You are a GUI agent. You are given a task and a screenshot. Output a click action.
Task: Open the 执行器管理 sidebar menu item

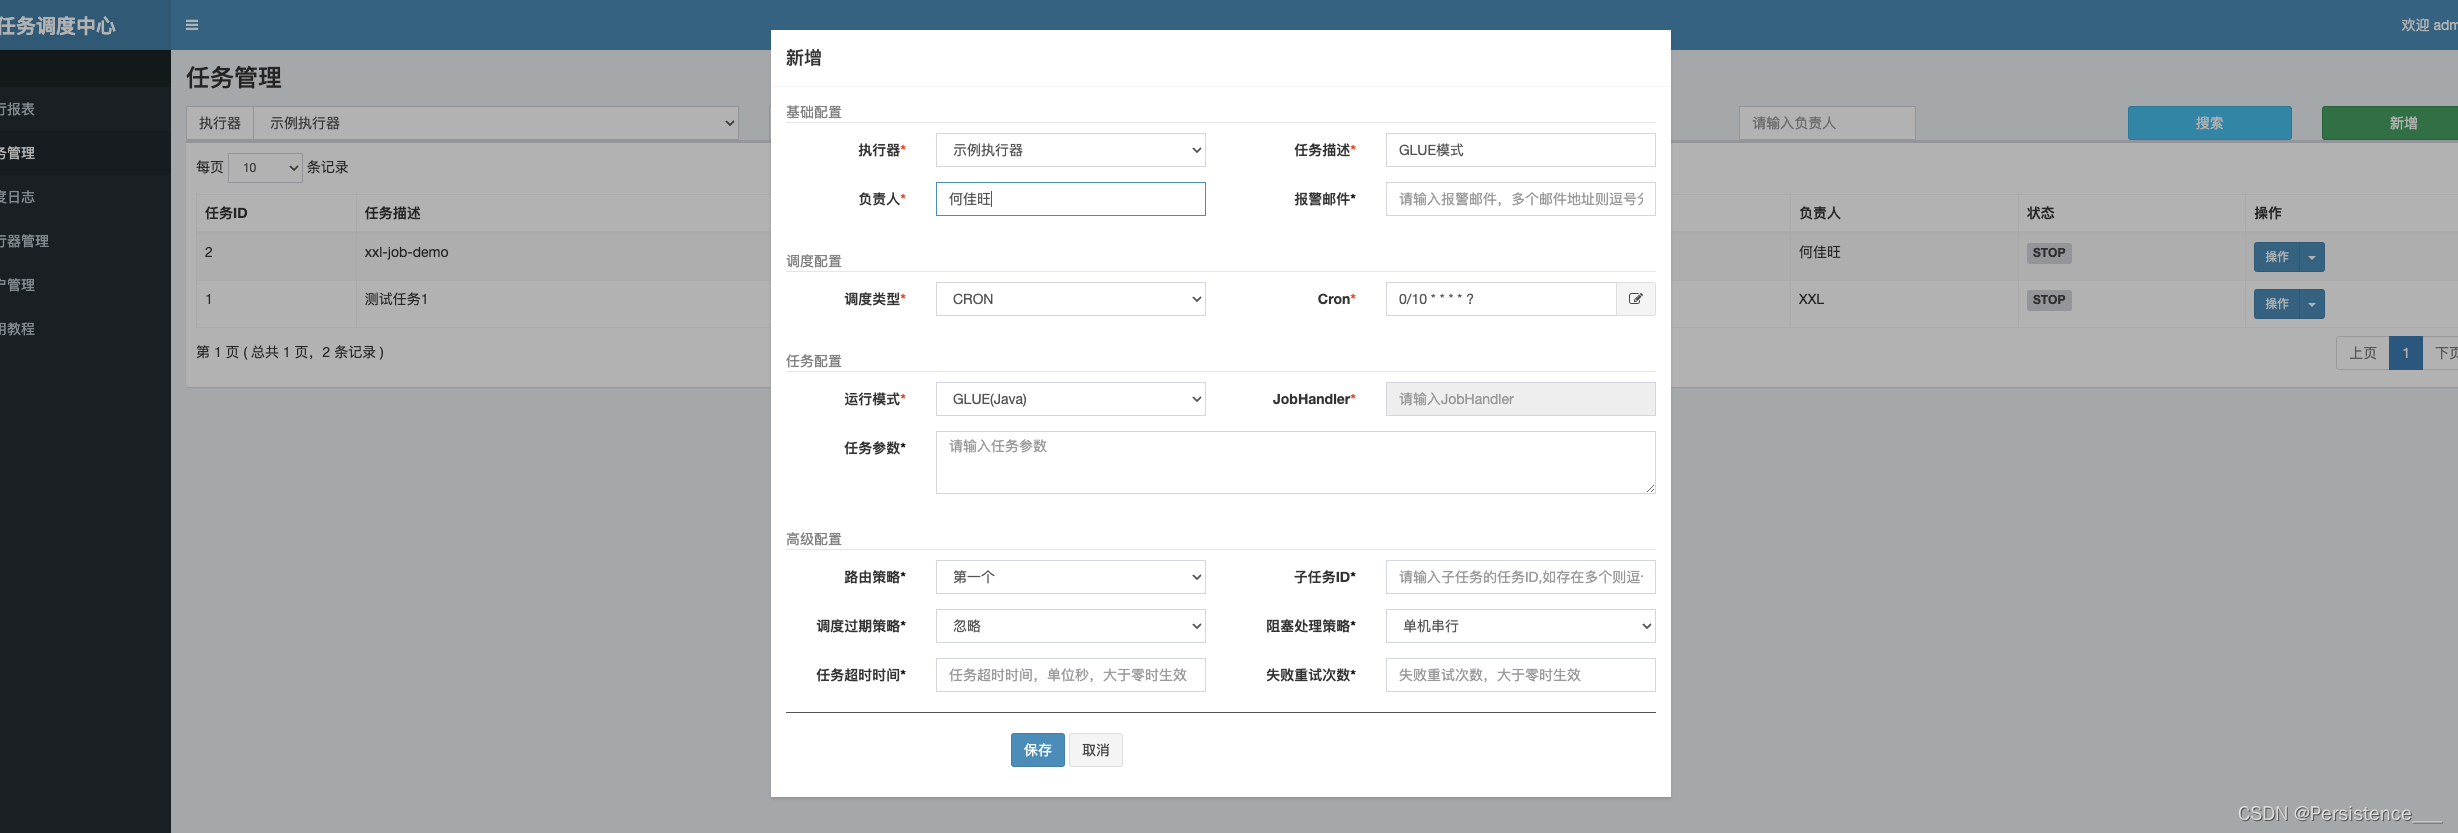tap(85, 241)
